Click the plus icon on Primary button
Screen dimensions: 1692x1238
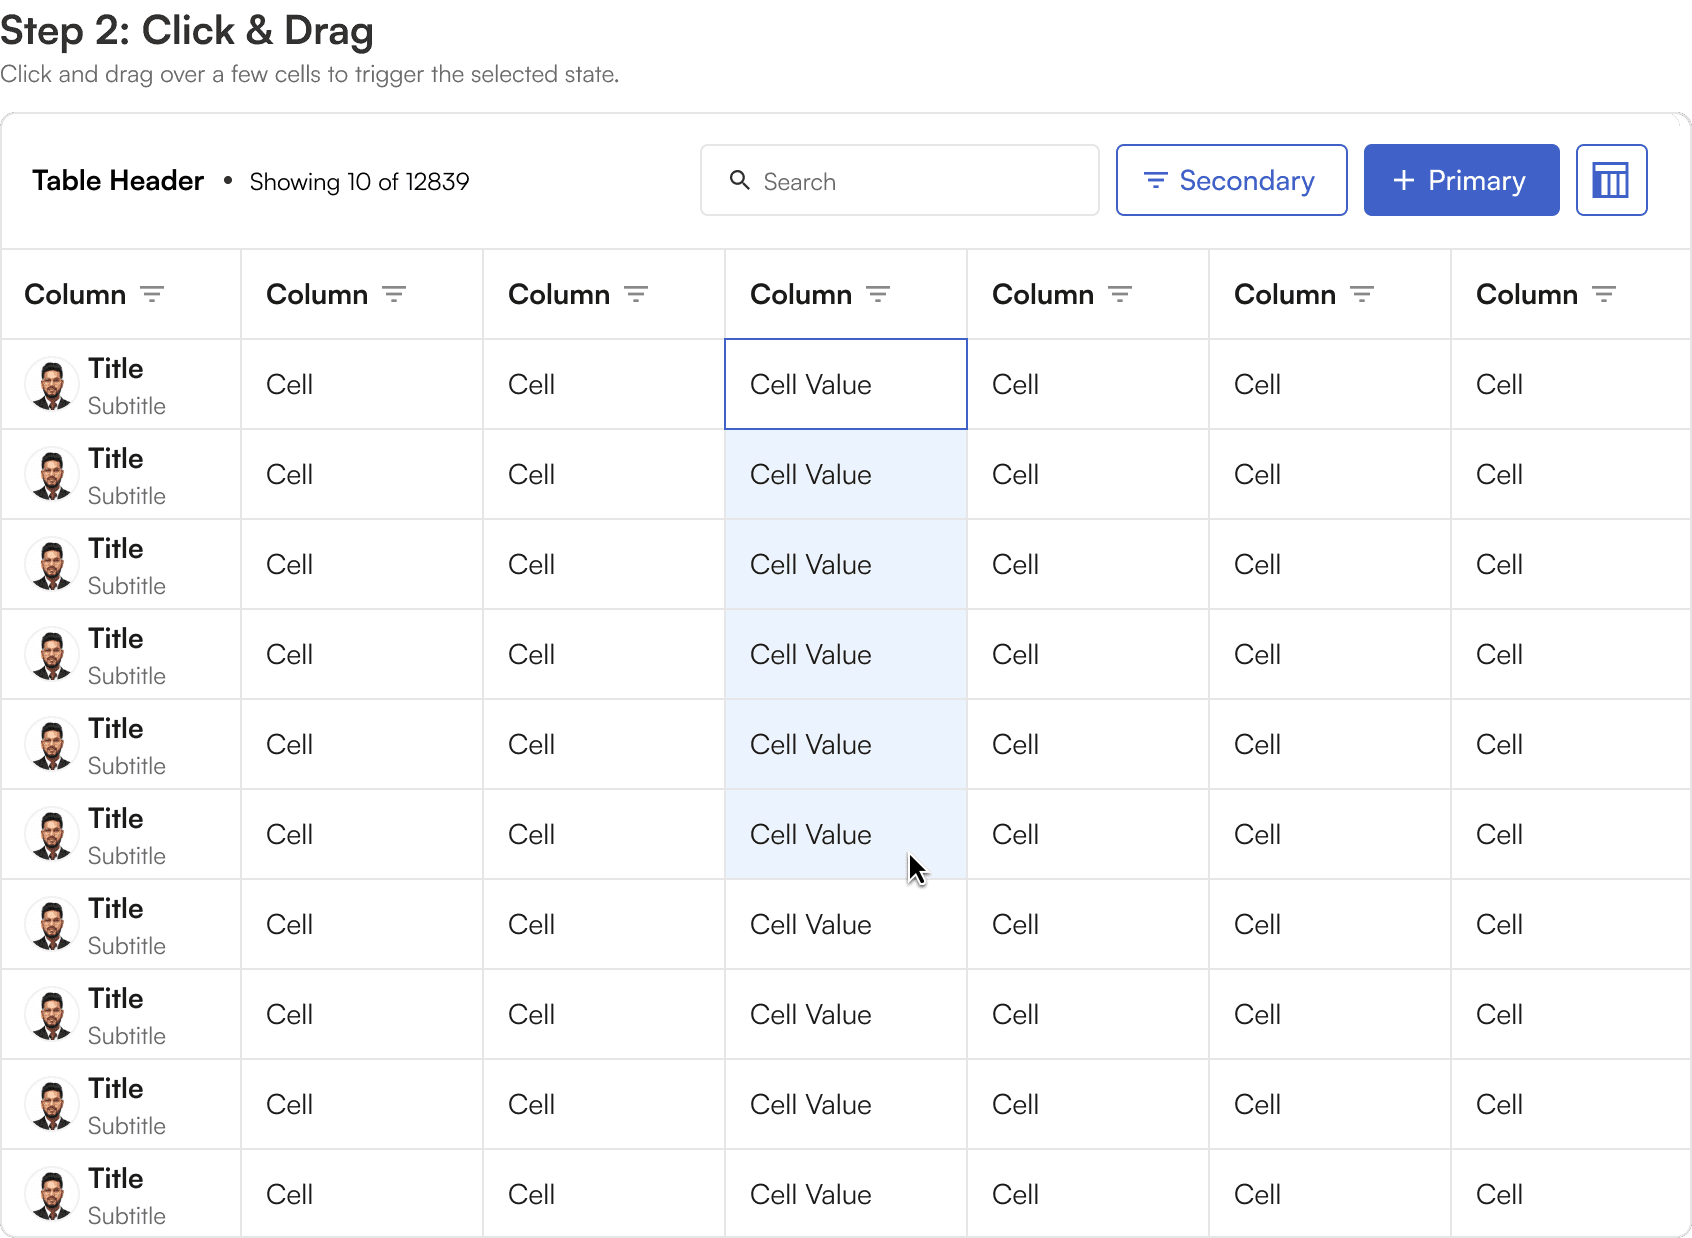click(1404, 180)
